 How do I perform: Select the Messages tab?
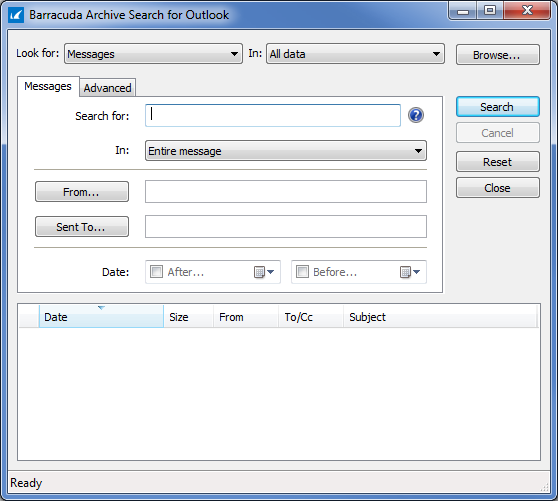pyautogui.click(x=48, y=86)
